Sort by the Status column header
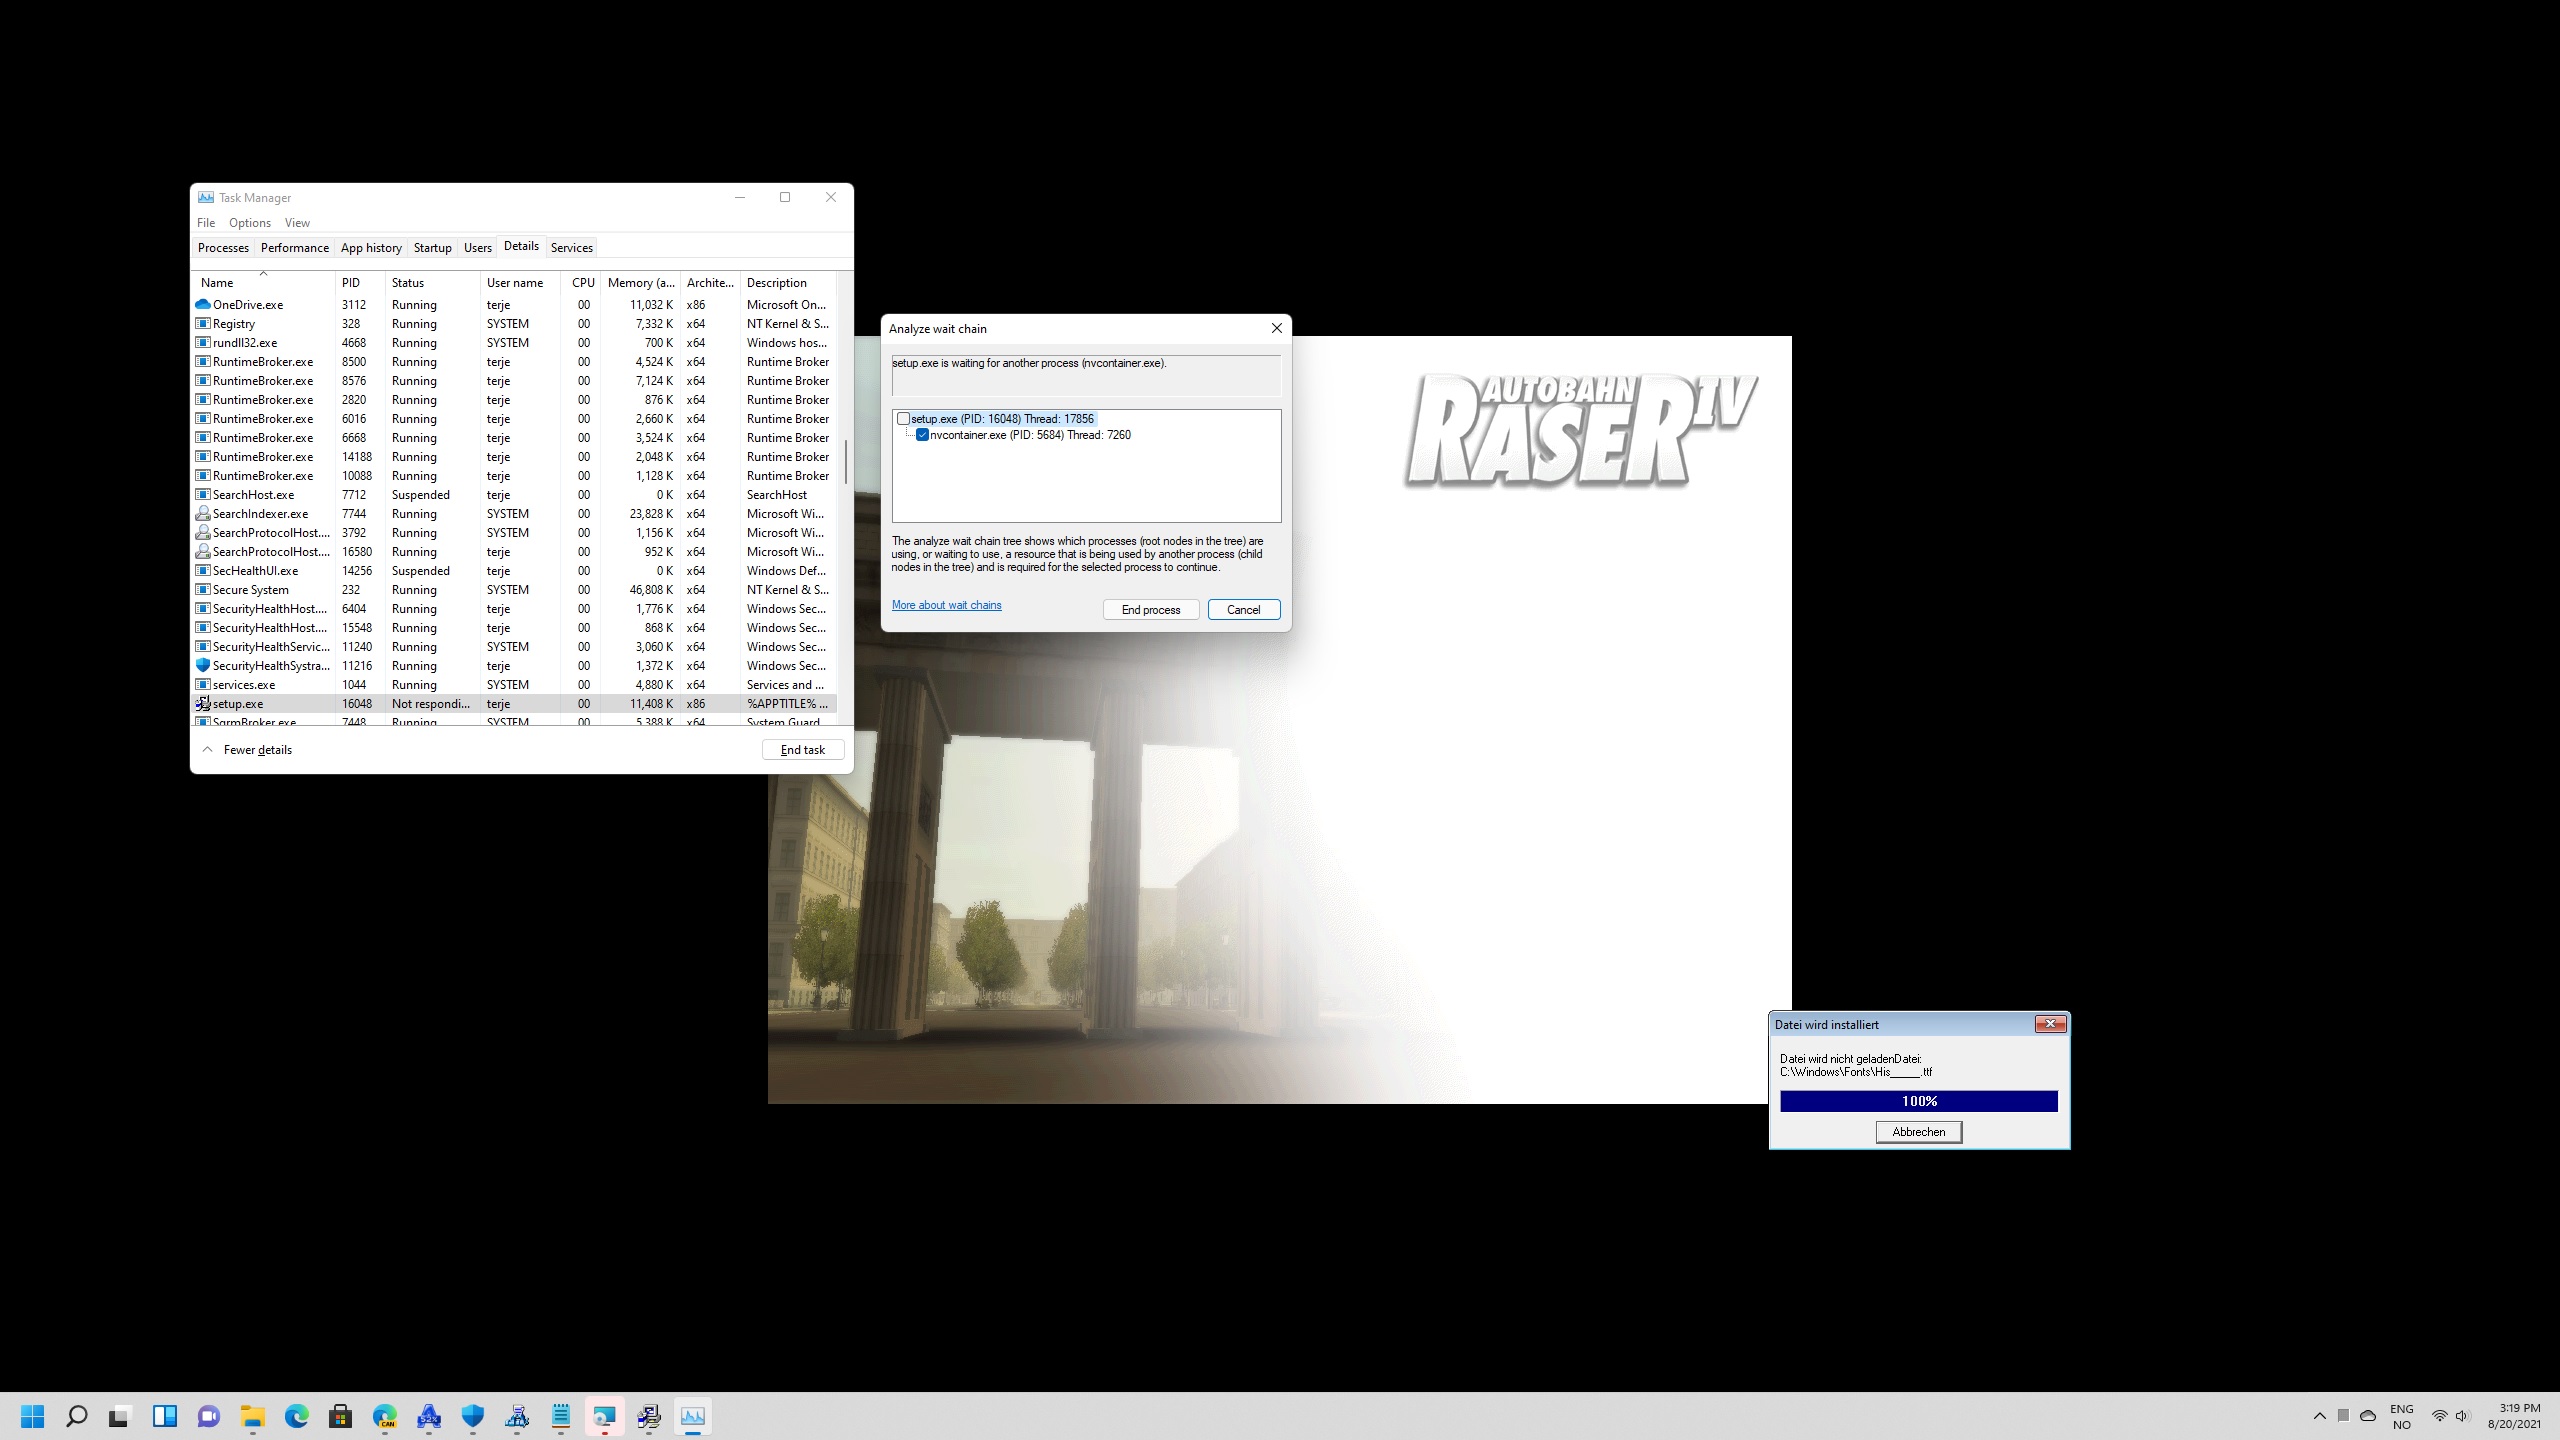Viewport: 2560px width, 1440px height. [x=432, y=283]
